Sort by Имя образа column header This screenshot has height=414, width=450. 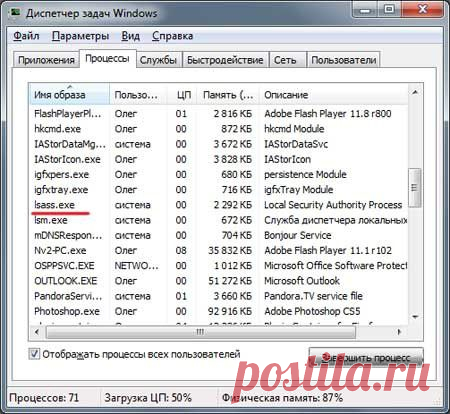pos(69,94)
